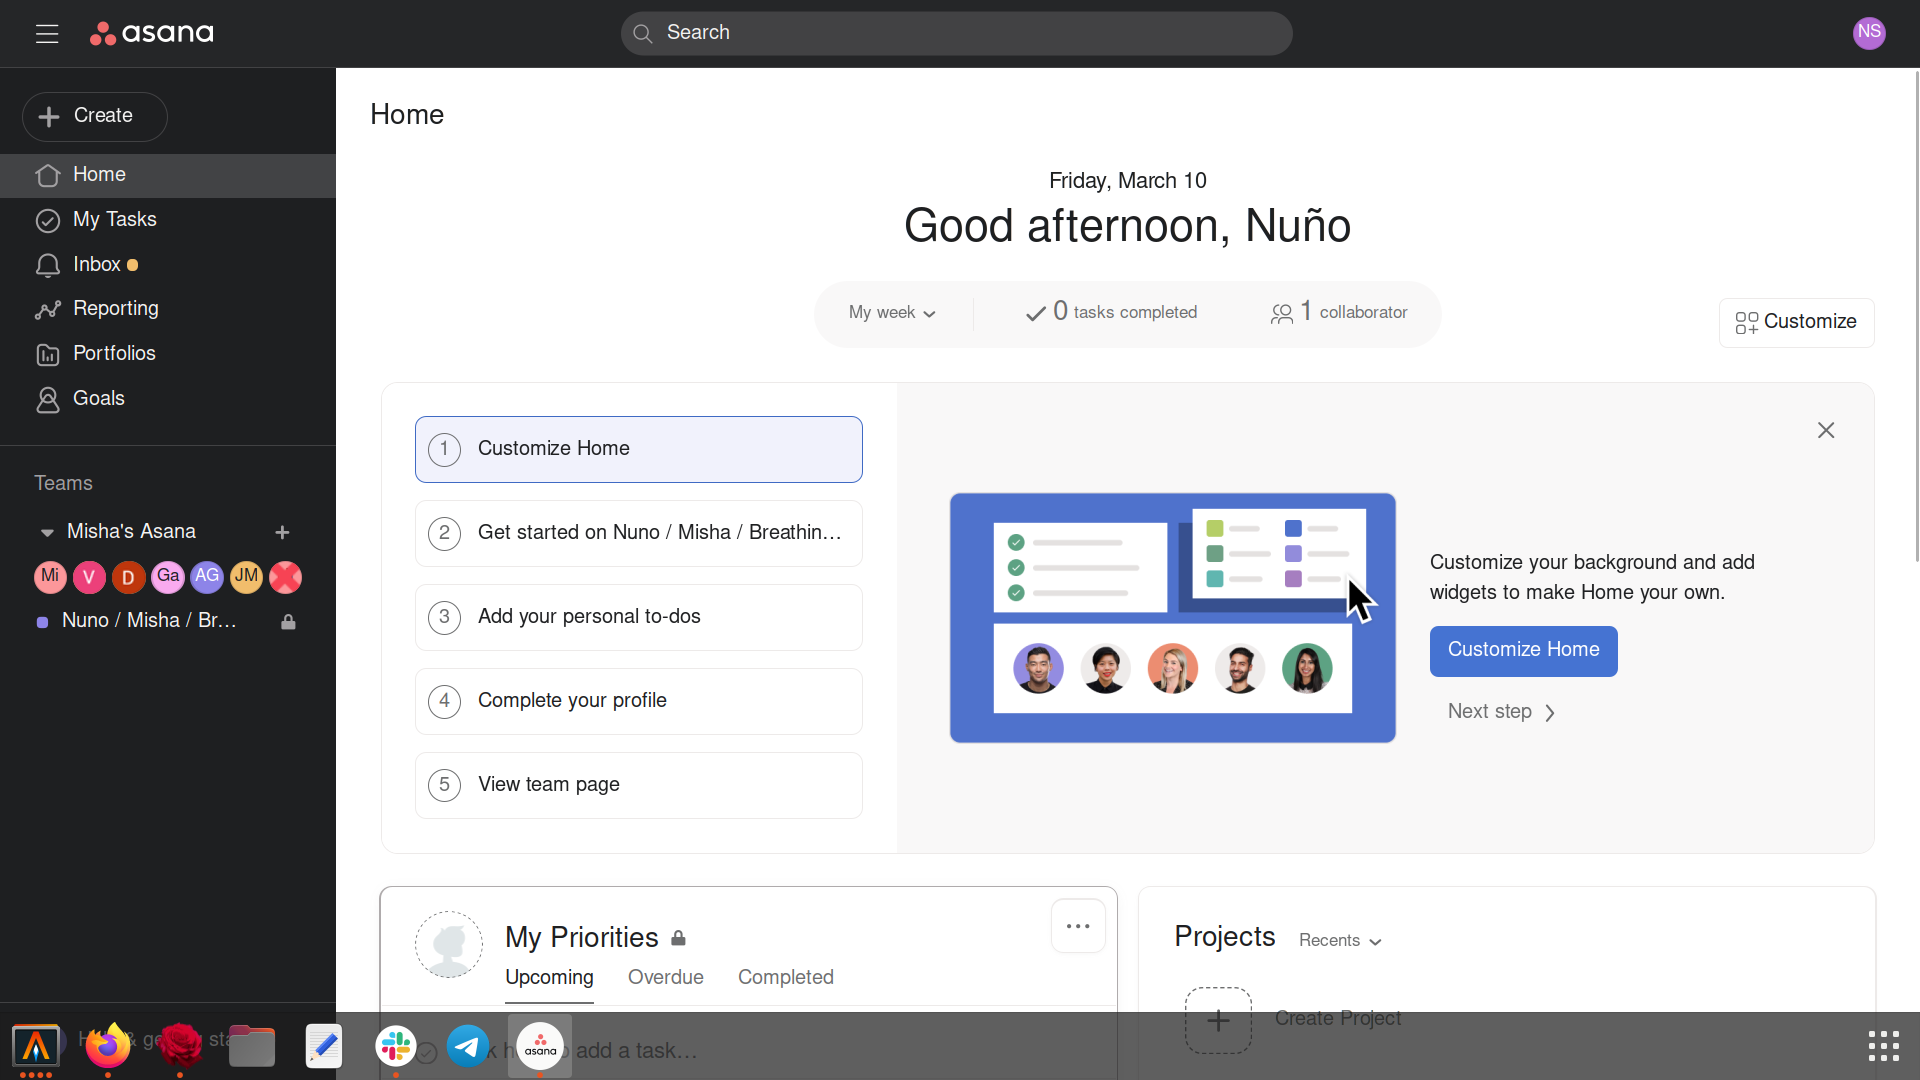
Task: Click the NS profile avatar
Action: point(1868,33)
